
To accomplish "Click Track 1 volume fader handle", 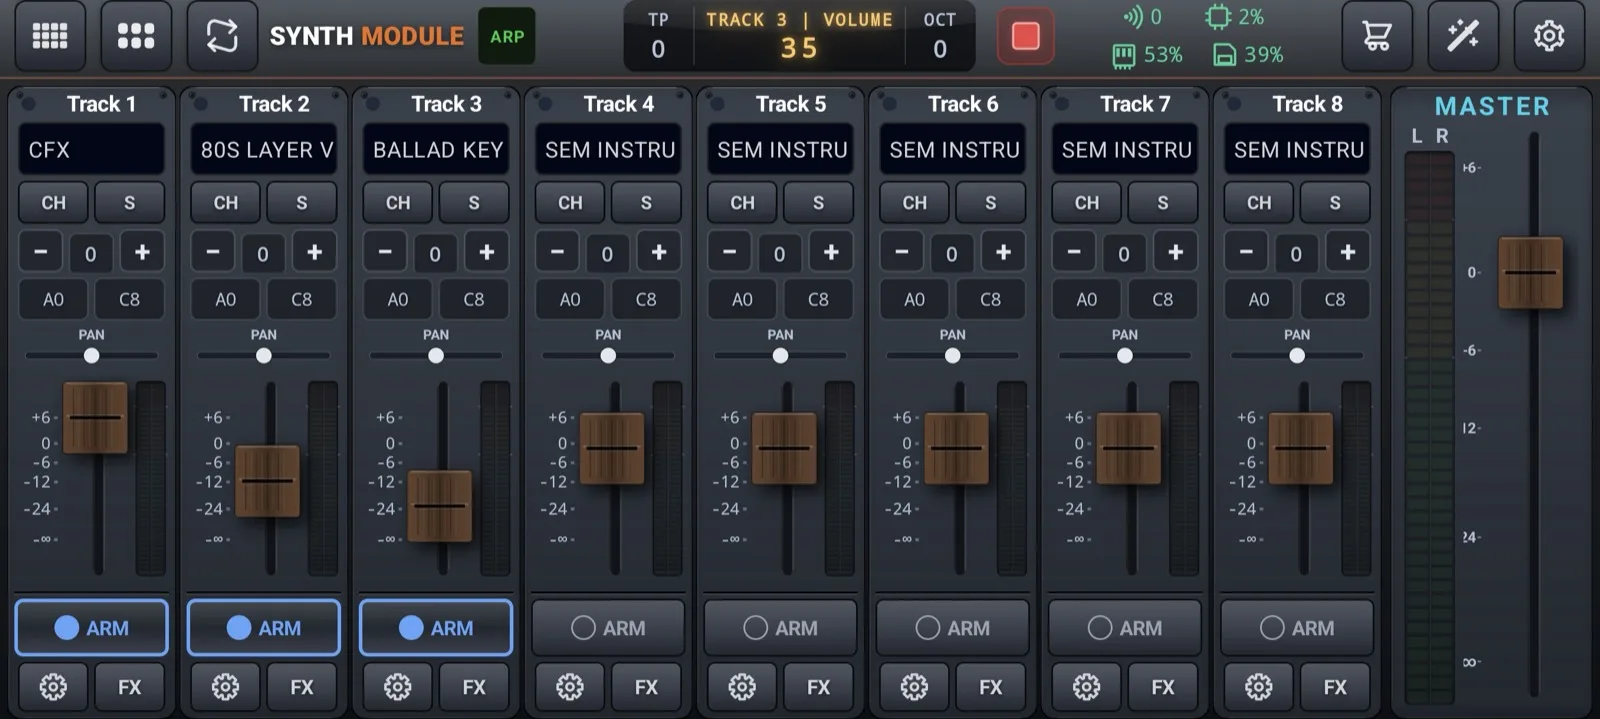I will tap(96, 417).
